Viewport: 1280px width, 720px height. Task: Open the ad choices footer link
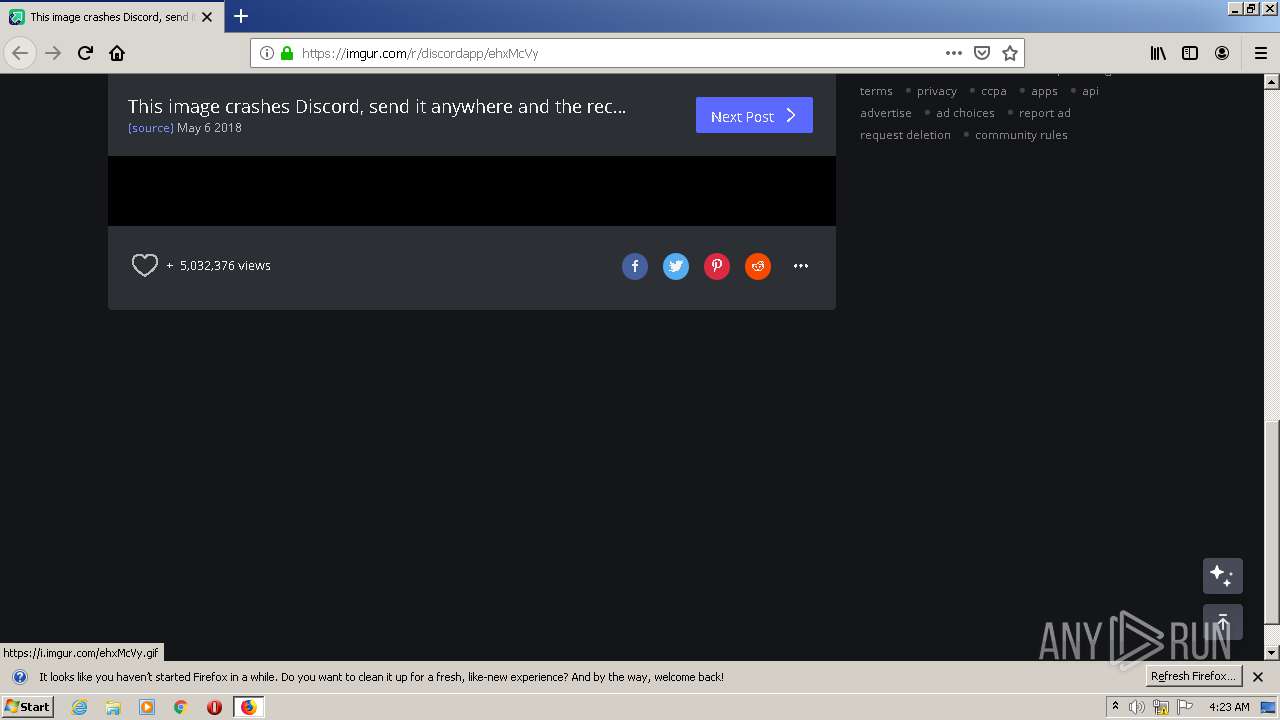click(965, 113)
